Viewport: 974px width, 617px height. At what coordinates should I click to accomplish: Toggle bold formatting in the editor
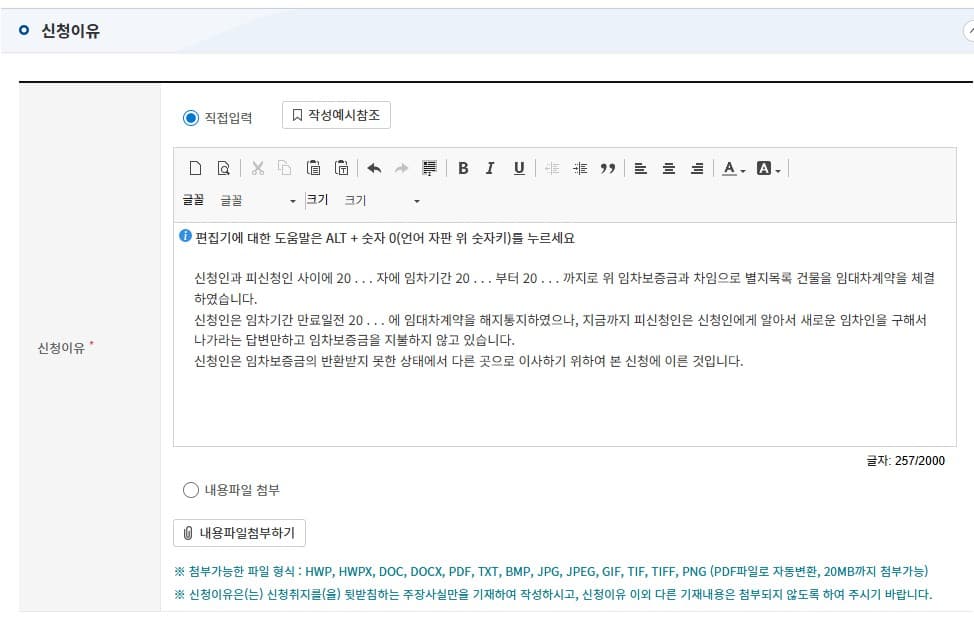pyautogui.click(x=463, y=168)
